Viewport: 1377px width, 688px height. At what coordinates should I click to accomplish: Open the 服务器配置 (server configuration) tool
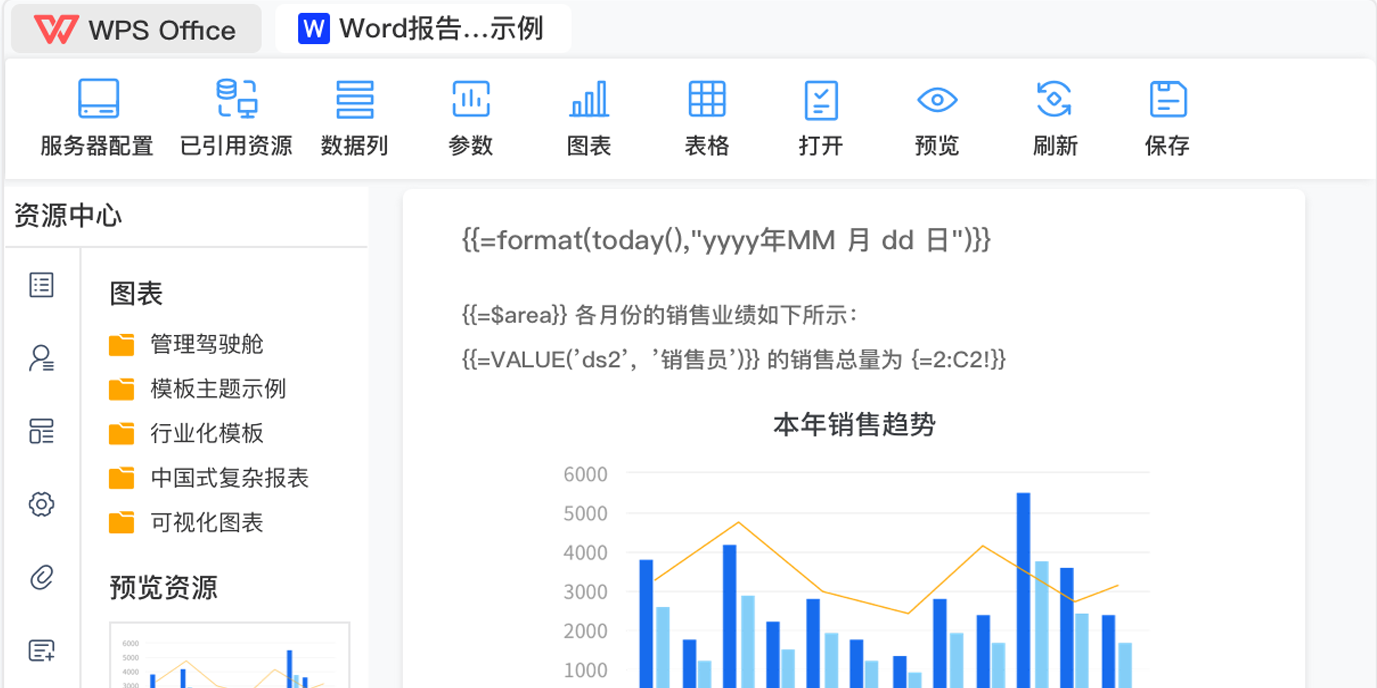tap(96, 117)
